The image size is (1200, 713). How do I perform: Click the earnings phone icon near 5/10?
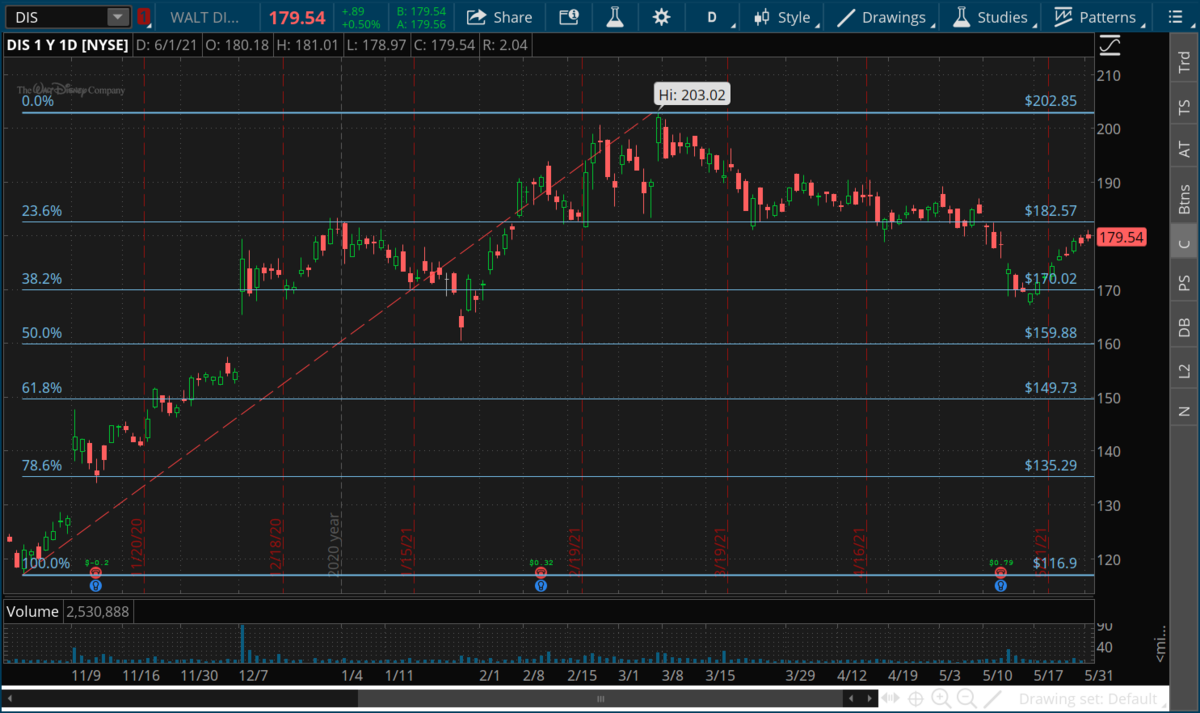tap(1000, 571)
